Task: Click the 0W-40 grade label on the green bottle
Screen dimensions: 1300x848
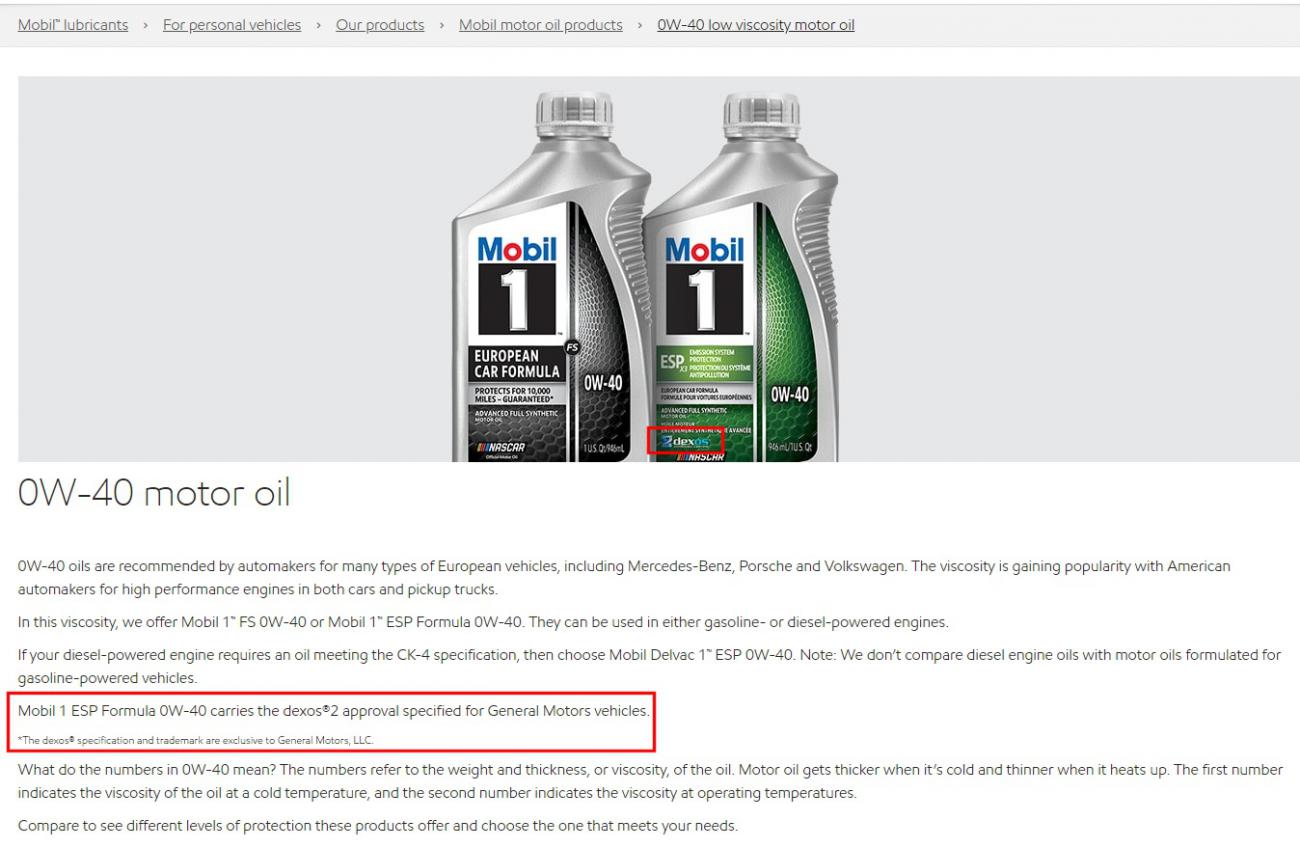Action: pyautogui.click(x=789, y=395)
